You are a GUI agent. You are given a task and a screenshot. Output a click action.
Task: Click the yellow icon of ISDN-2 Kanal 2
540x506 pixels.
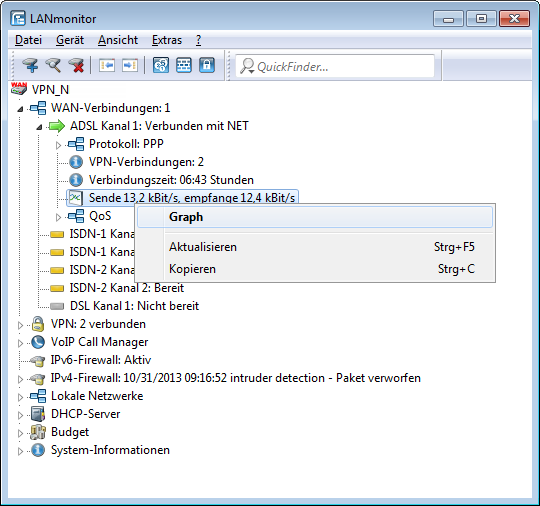(x=57, y=288)
